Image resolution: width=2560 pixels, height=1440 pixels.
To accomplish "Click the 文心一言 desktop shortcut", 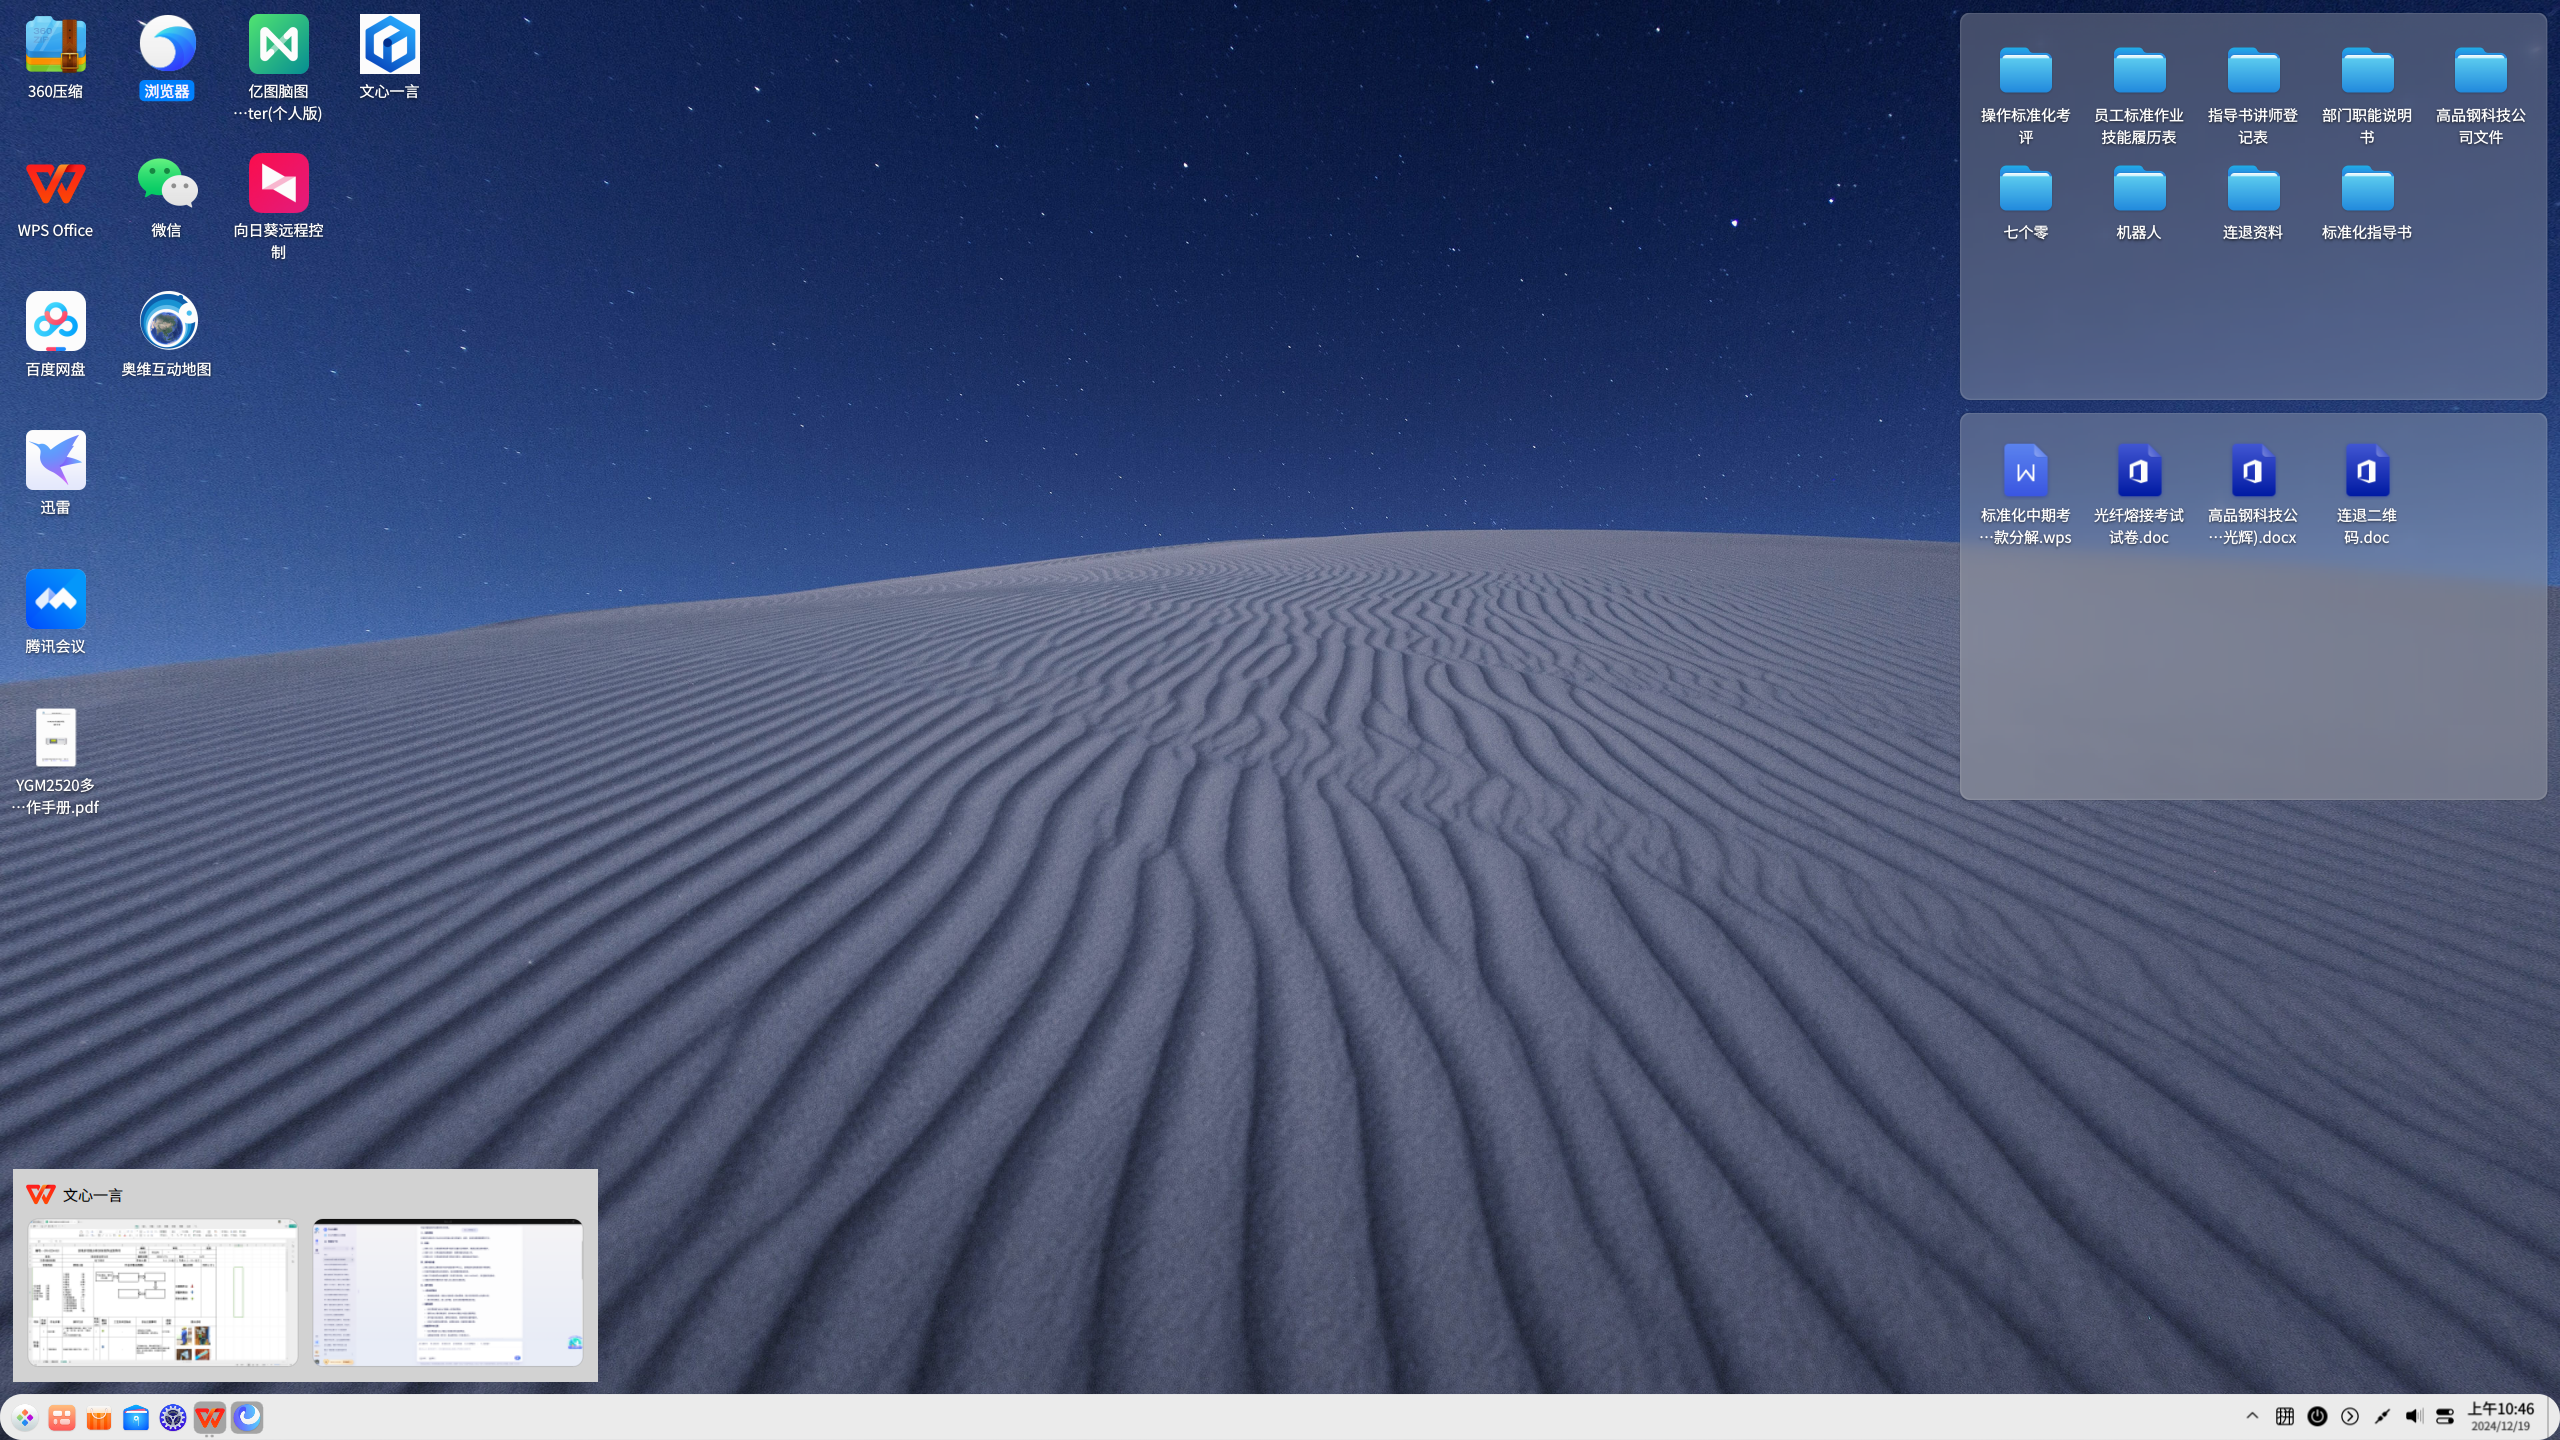I will coord(389,58).
